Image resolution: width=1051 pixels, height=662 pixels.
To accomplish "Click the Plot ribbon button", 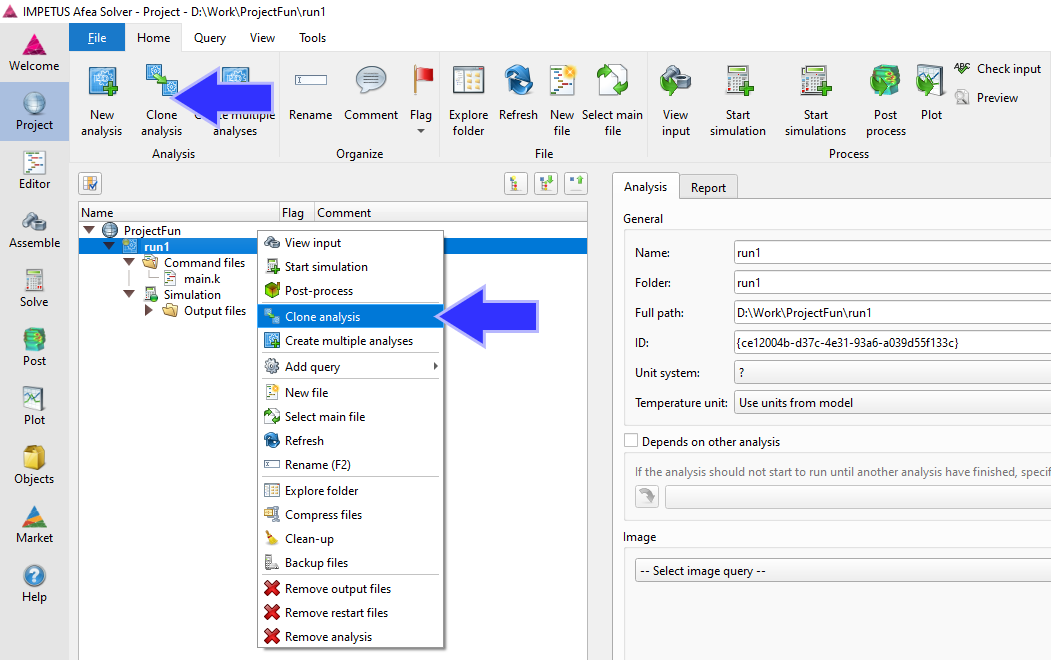I will pos(931,94).
